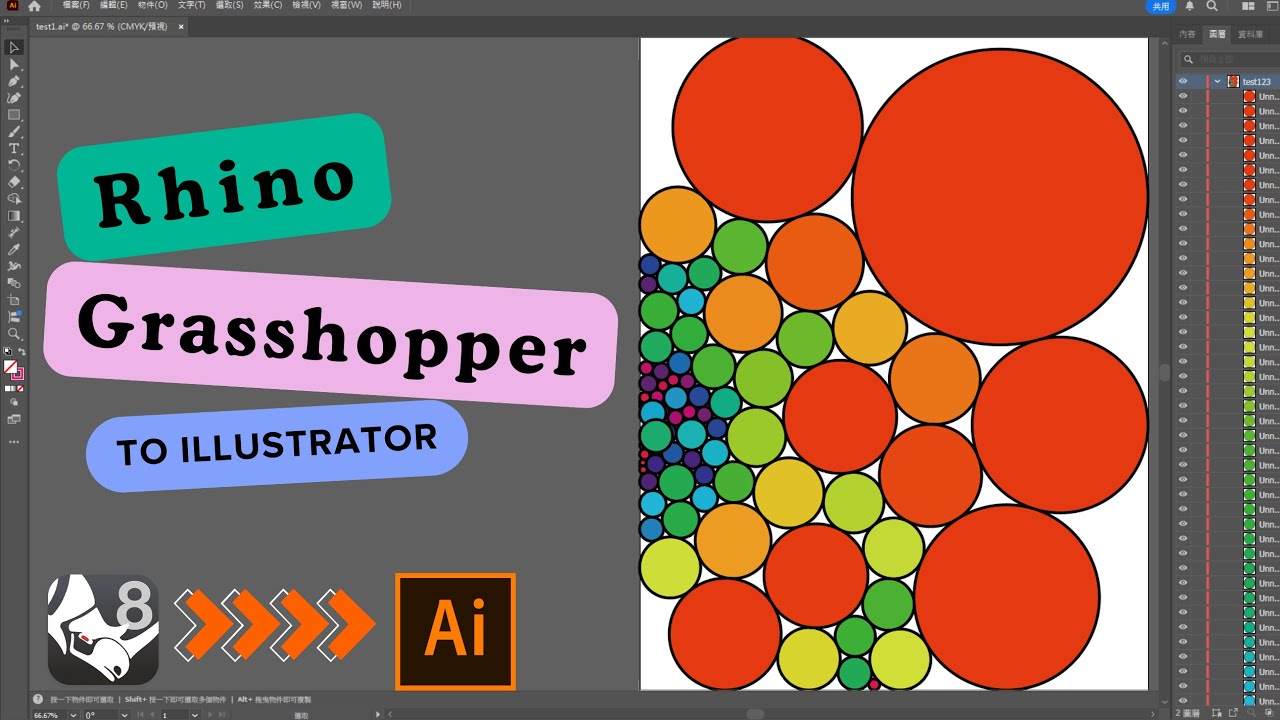Reset to default fill and stroke

click(x=8, y=352)
